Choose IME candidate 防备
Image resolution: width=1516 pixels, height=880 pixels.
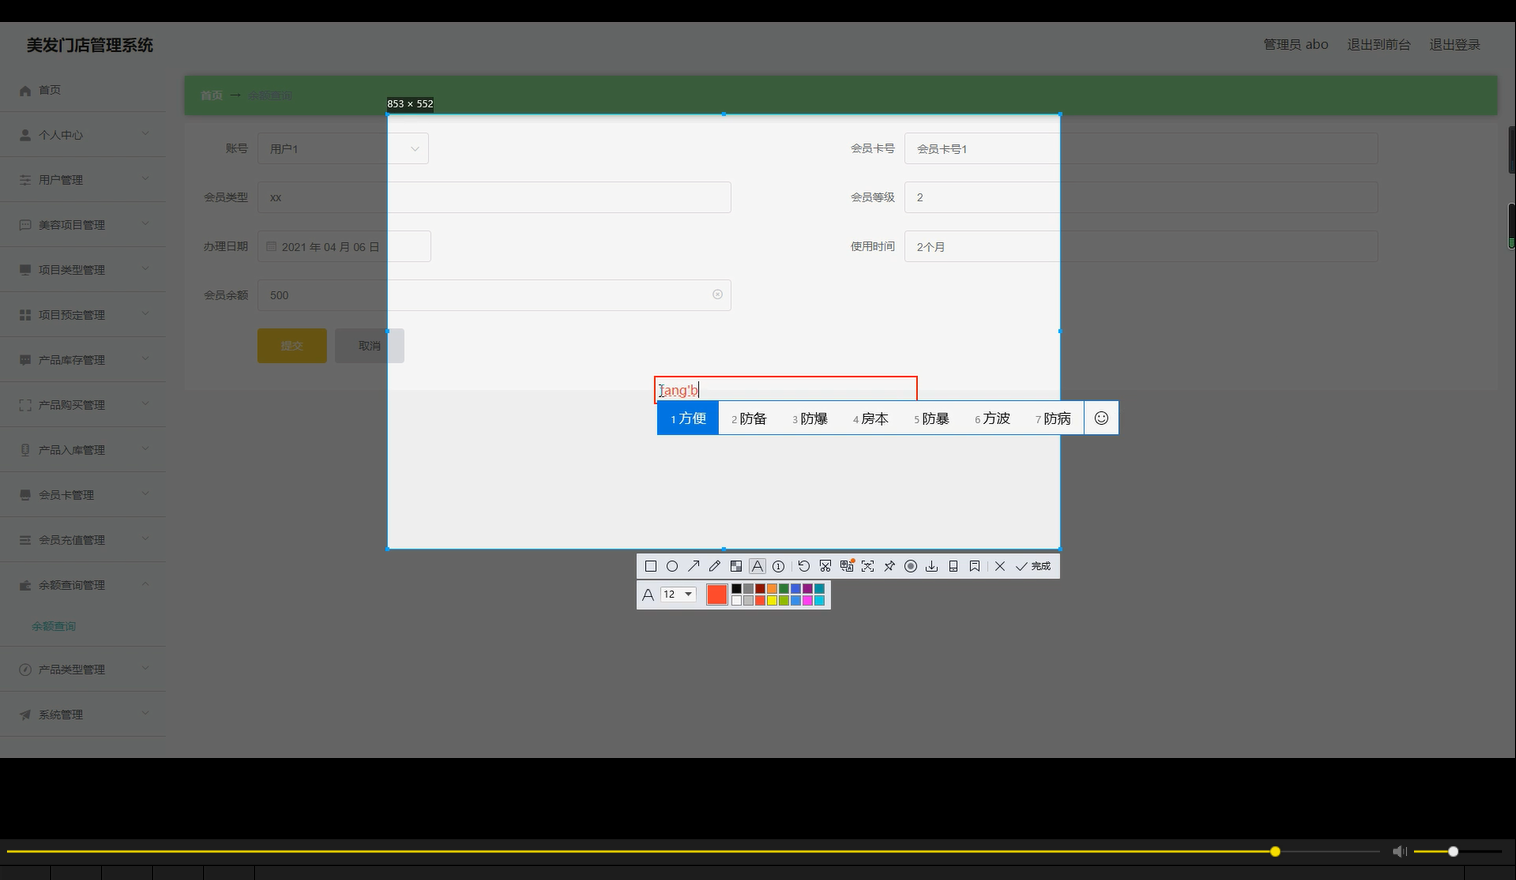pyautogui.click(x=749, y=418)
